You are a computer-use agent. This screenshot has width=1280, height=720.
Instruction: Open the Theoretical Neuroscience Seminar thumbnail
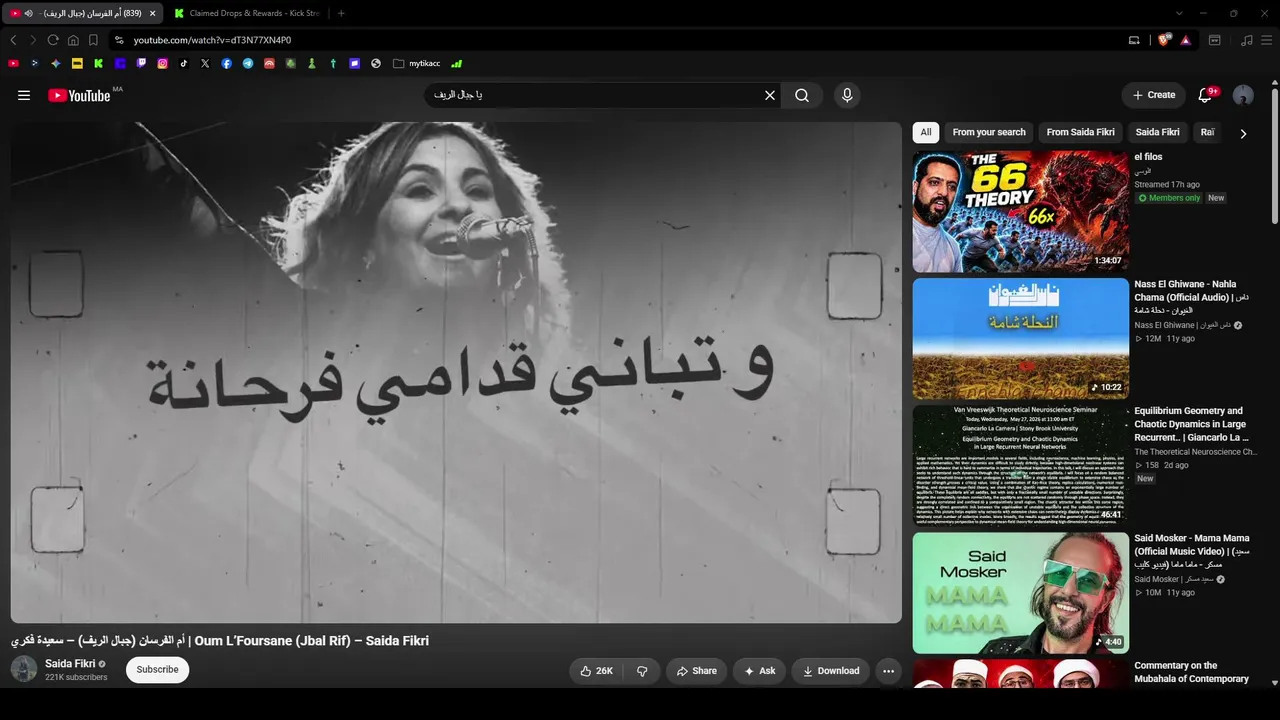point(1020,465)
